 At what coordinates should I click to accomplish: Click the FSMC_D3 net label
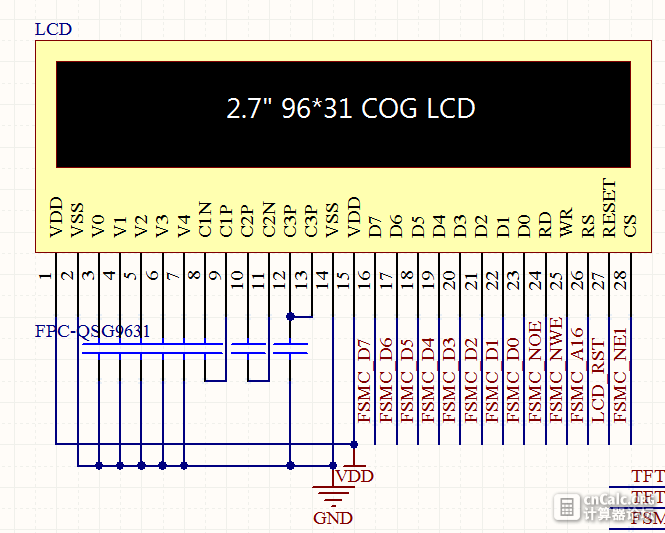coord(449,381)
